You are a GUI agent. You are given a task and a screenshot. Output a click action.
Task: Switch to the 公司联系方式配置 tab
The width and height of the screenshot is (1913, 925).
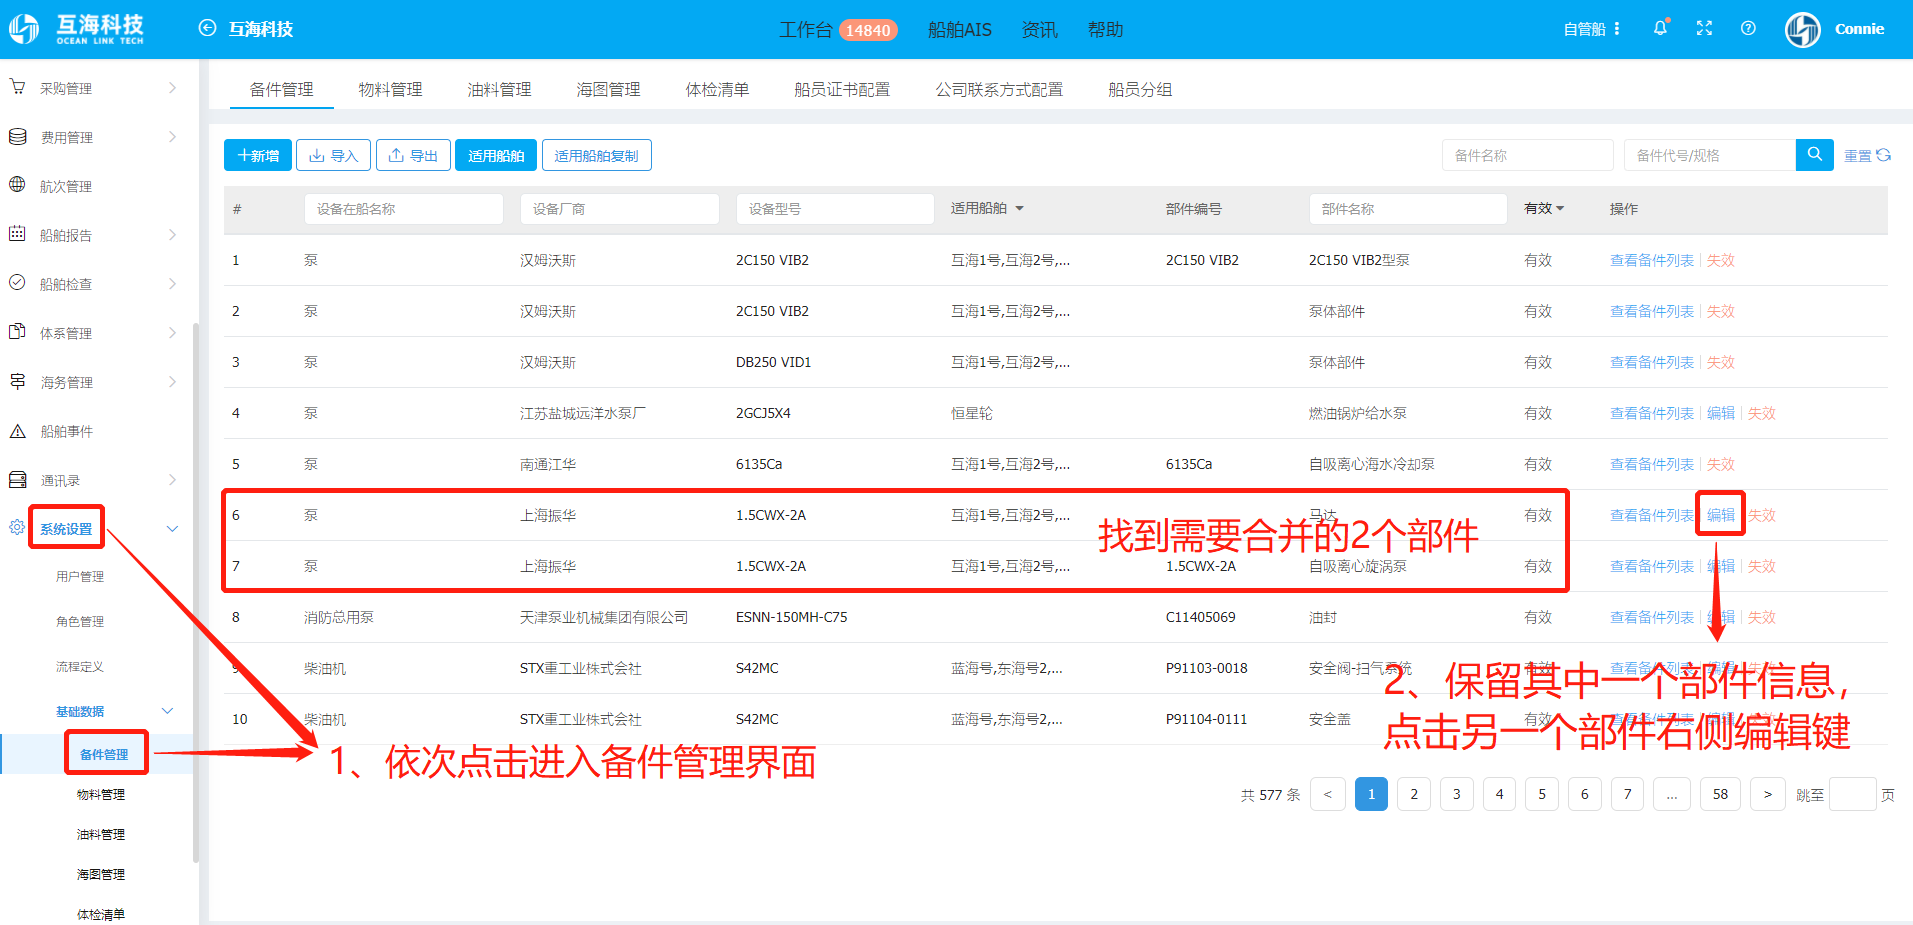point(999,89)
